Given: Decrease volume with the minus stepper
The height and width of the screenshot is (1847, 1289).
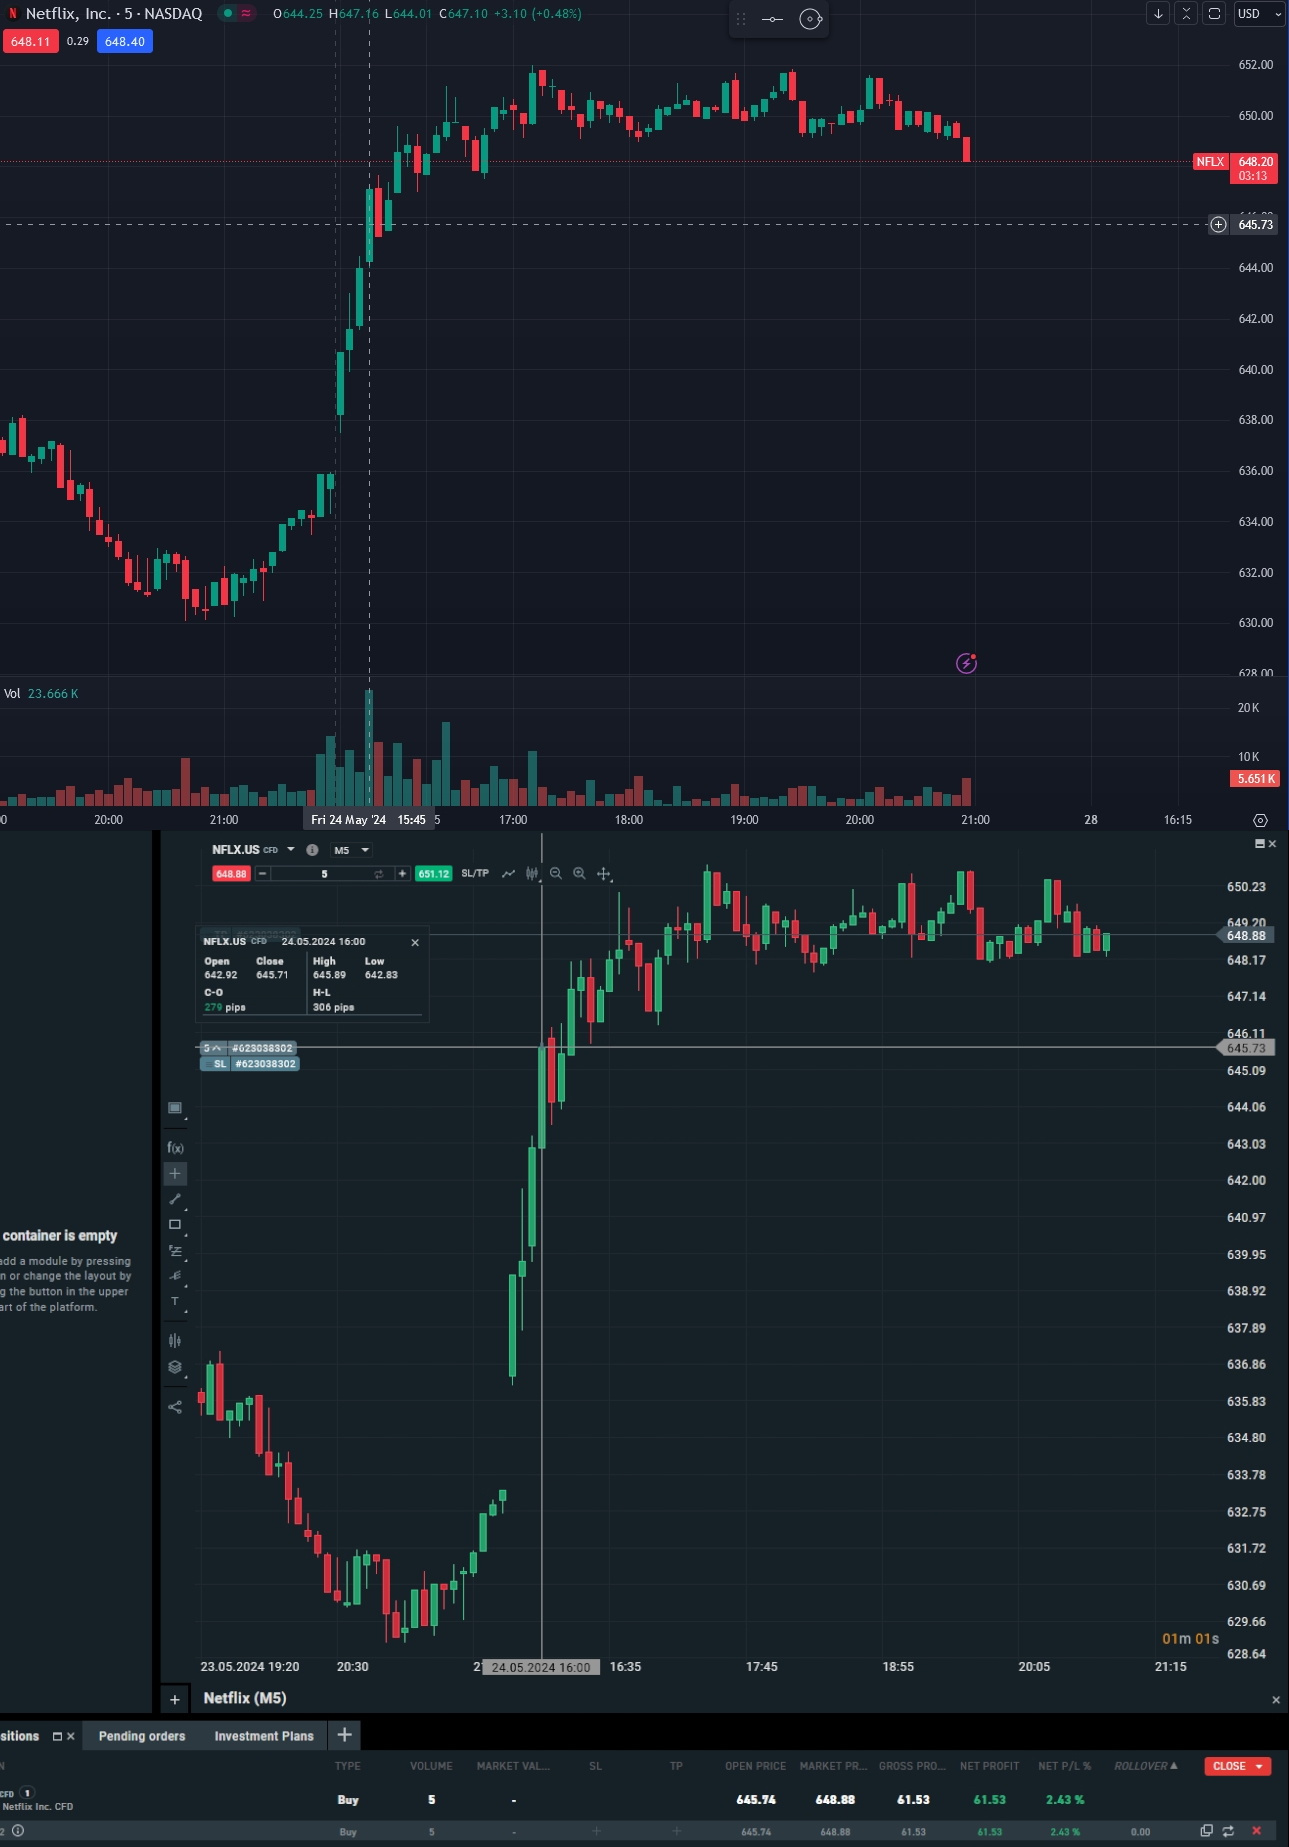Looking at the screenshot, I should (x=262, y=874).
